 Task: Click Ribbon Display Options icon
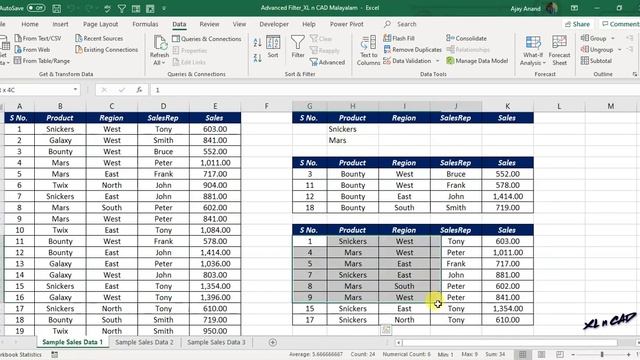coord(574,8)
